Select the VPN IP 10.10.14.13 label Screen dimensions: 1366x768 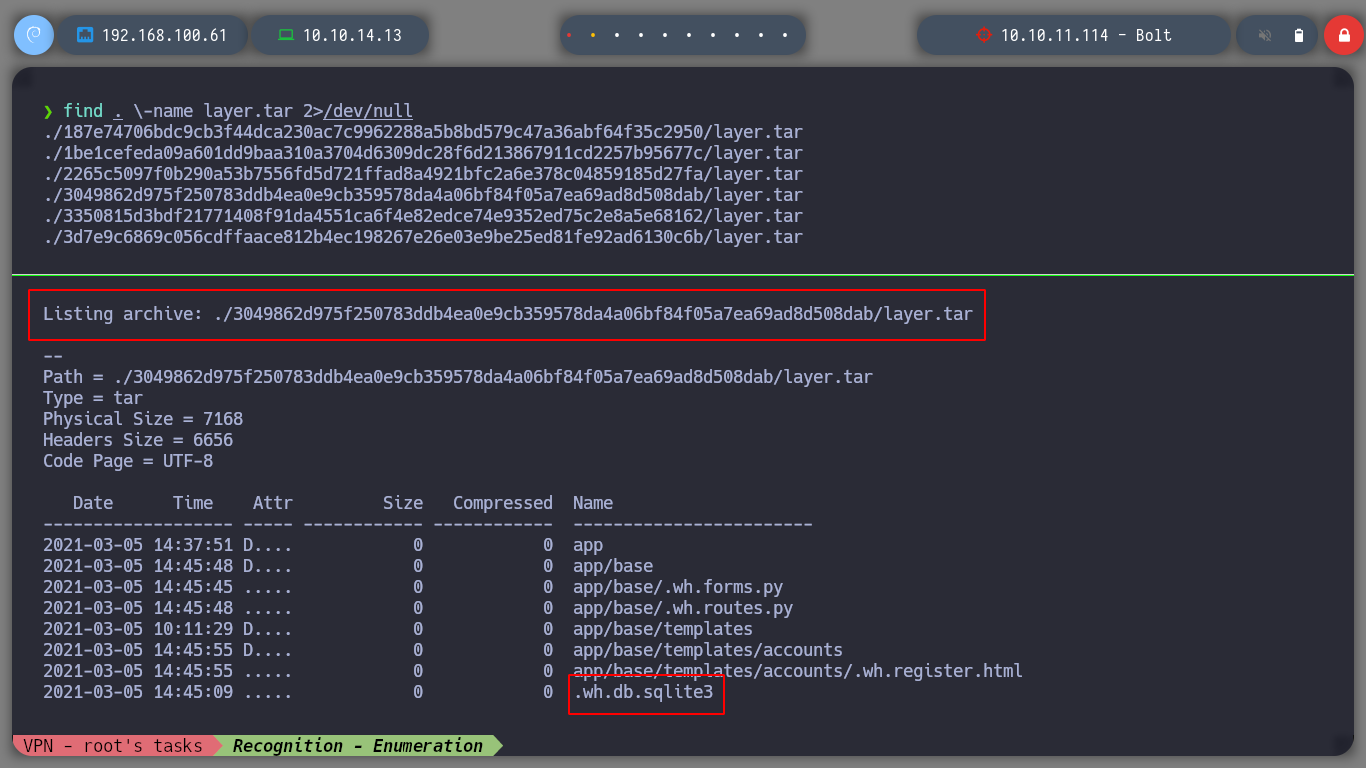[x=352, y=35]
